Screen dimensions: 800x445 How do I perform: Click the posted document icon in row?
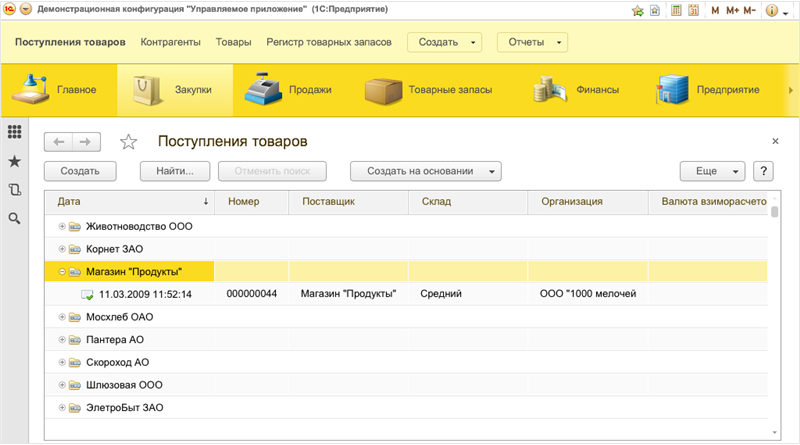(87, 294)
